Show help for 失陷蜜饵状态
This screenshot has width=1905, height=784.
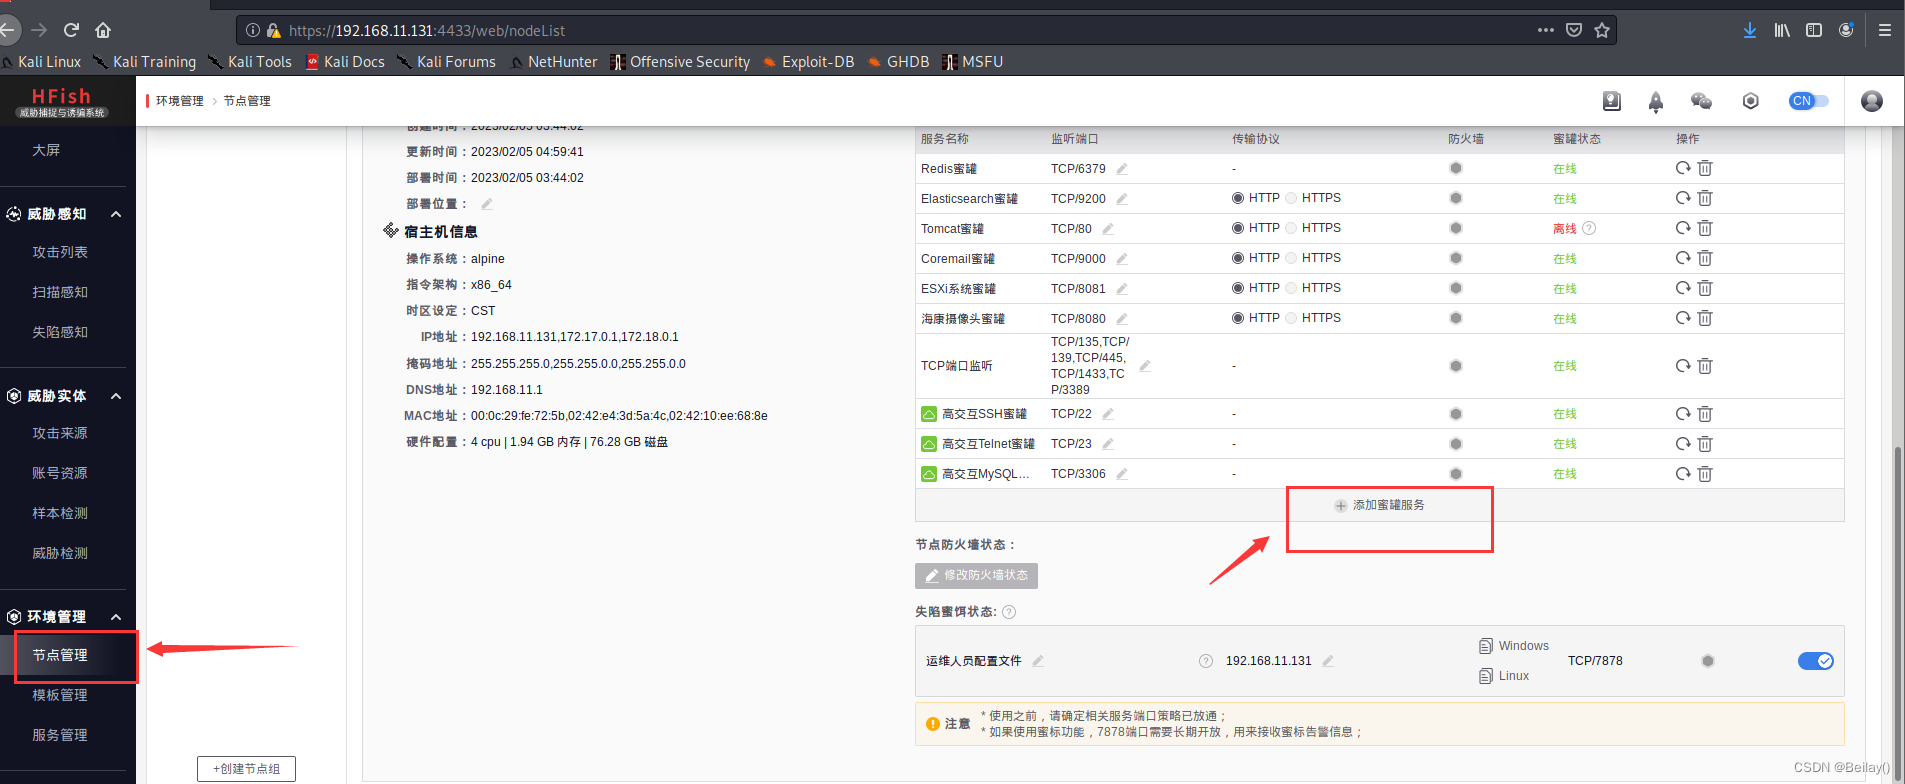pos(1009,612)
